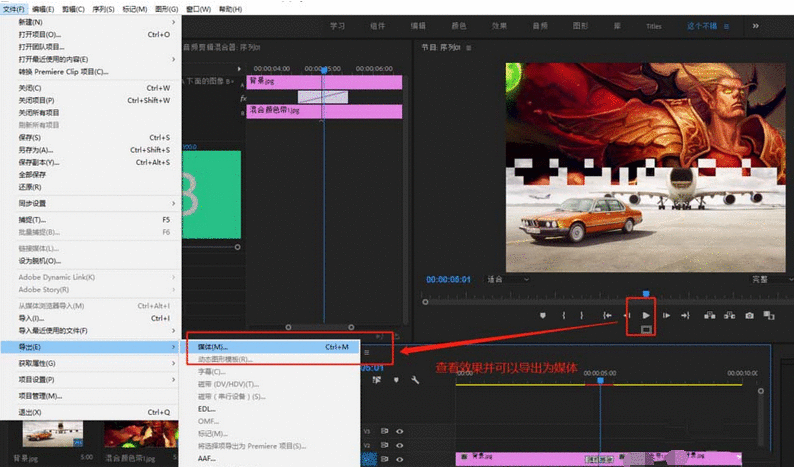Click the Step Back one frame icon

(625, 315)
